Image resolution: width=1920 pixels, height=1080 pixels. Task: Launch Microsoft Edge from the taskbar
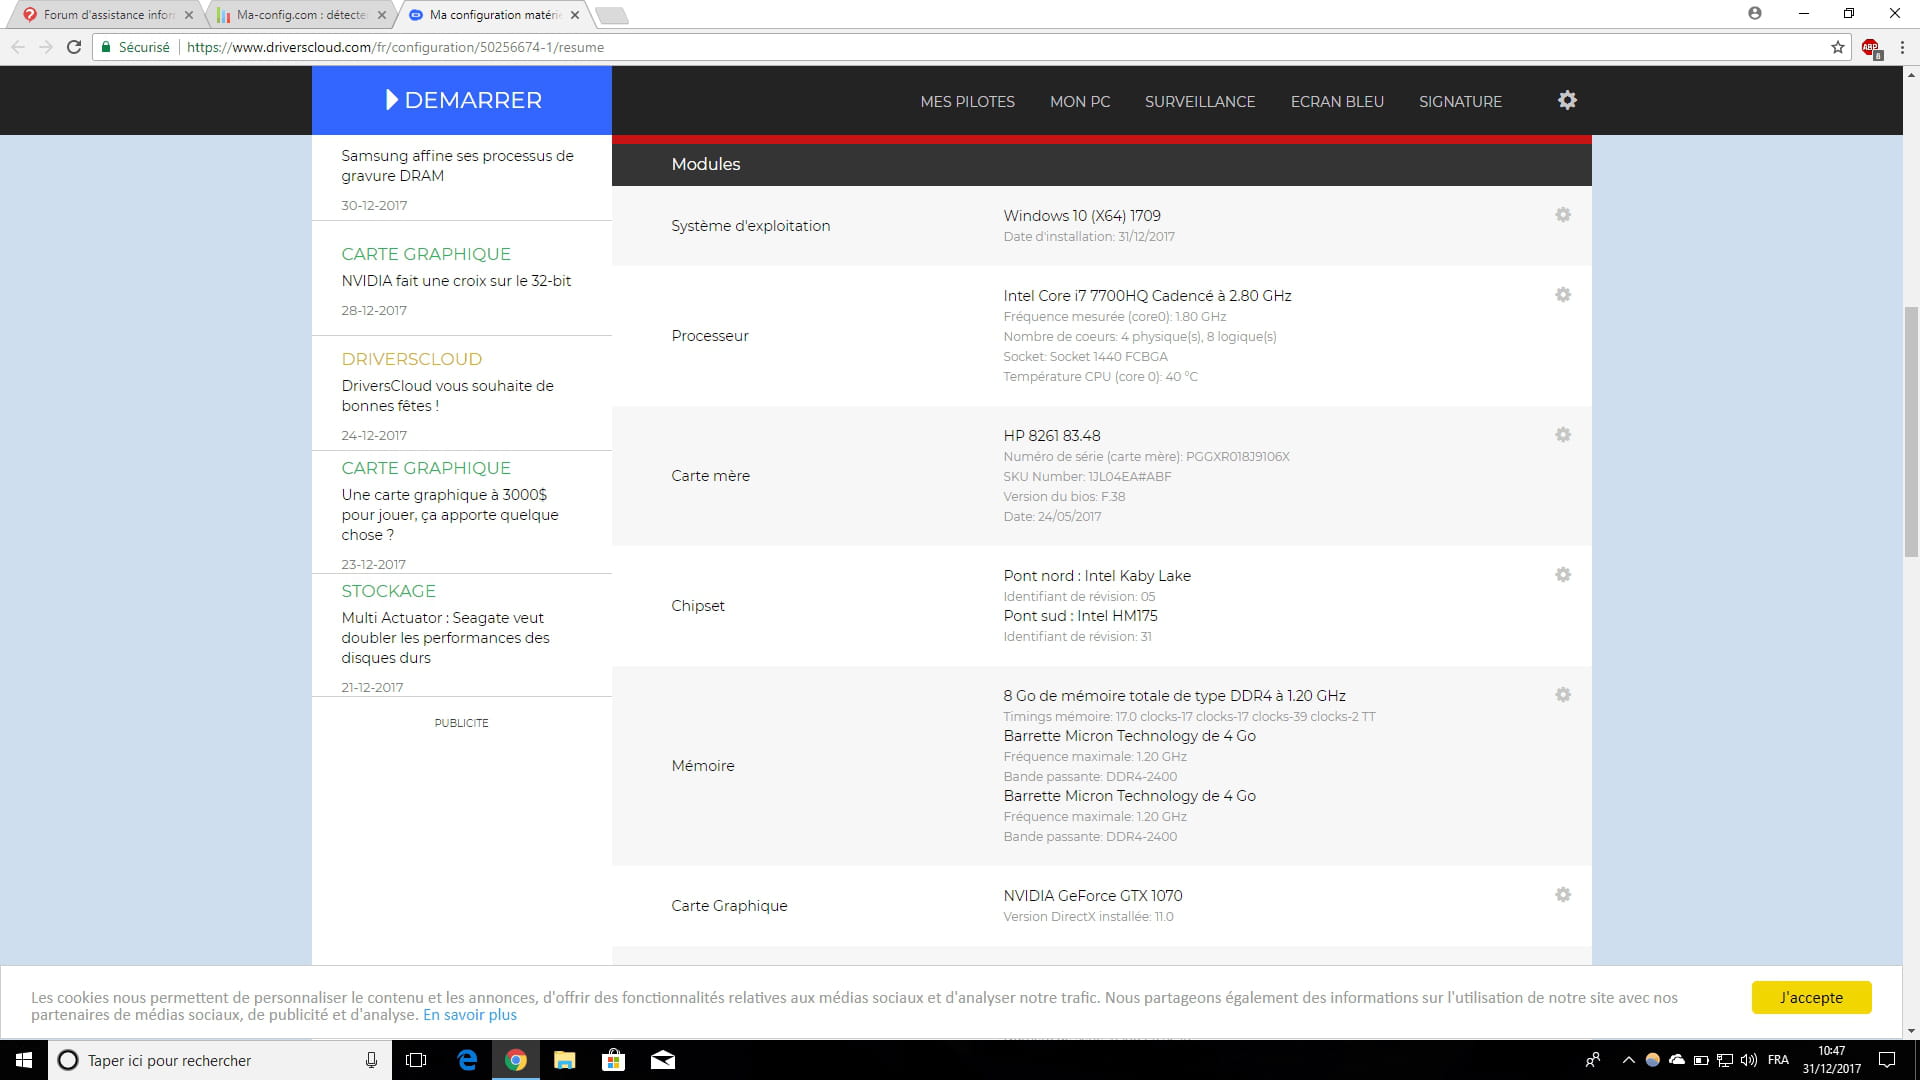[x=467, y=1060]
